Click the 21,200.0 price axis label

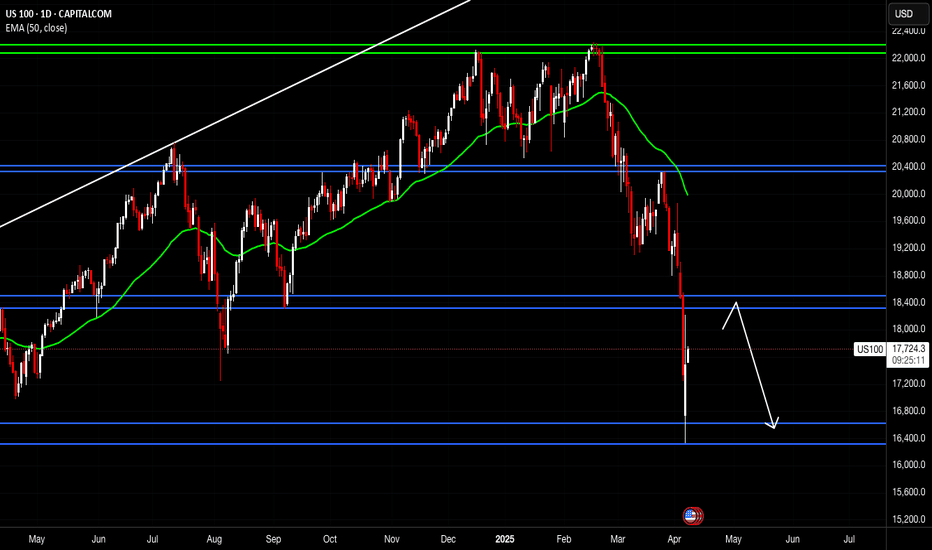point(909,112)
